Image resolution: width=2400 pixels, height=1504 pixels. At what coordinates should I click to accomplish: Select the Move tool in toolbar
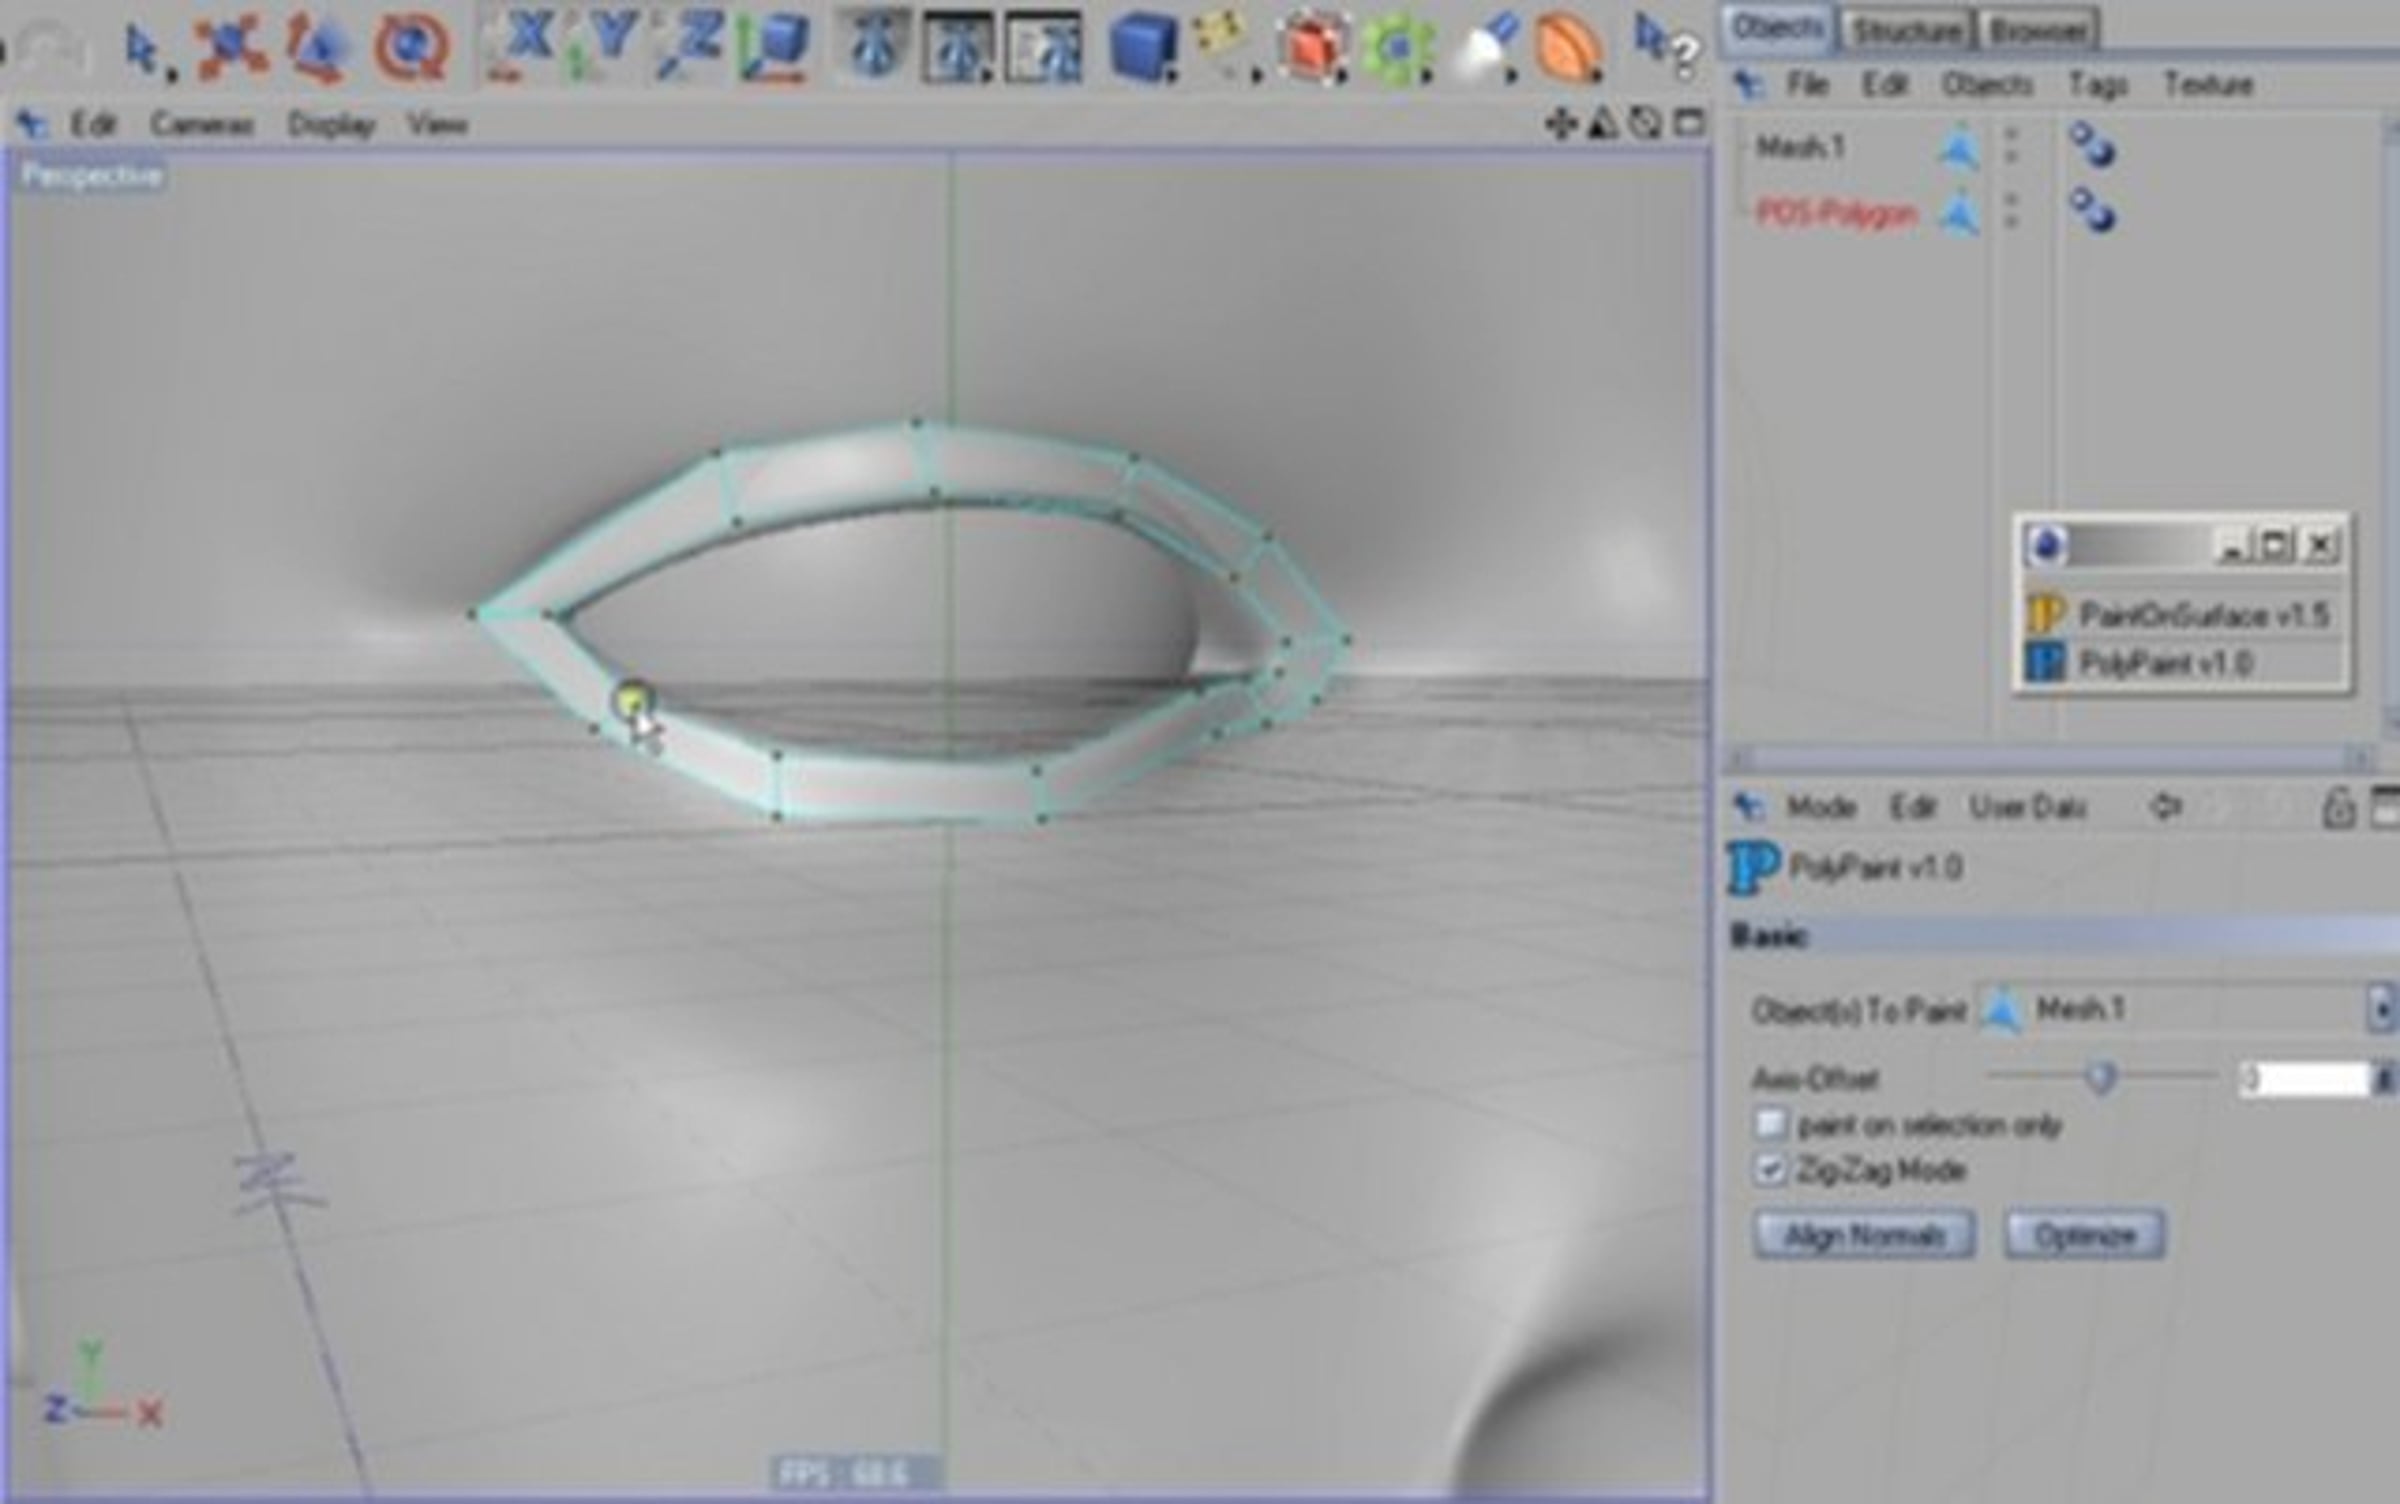click(232, 46)
